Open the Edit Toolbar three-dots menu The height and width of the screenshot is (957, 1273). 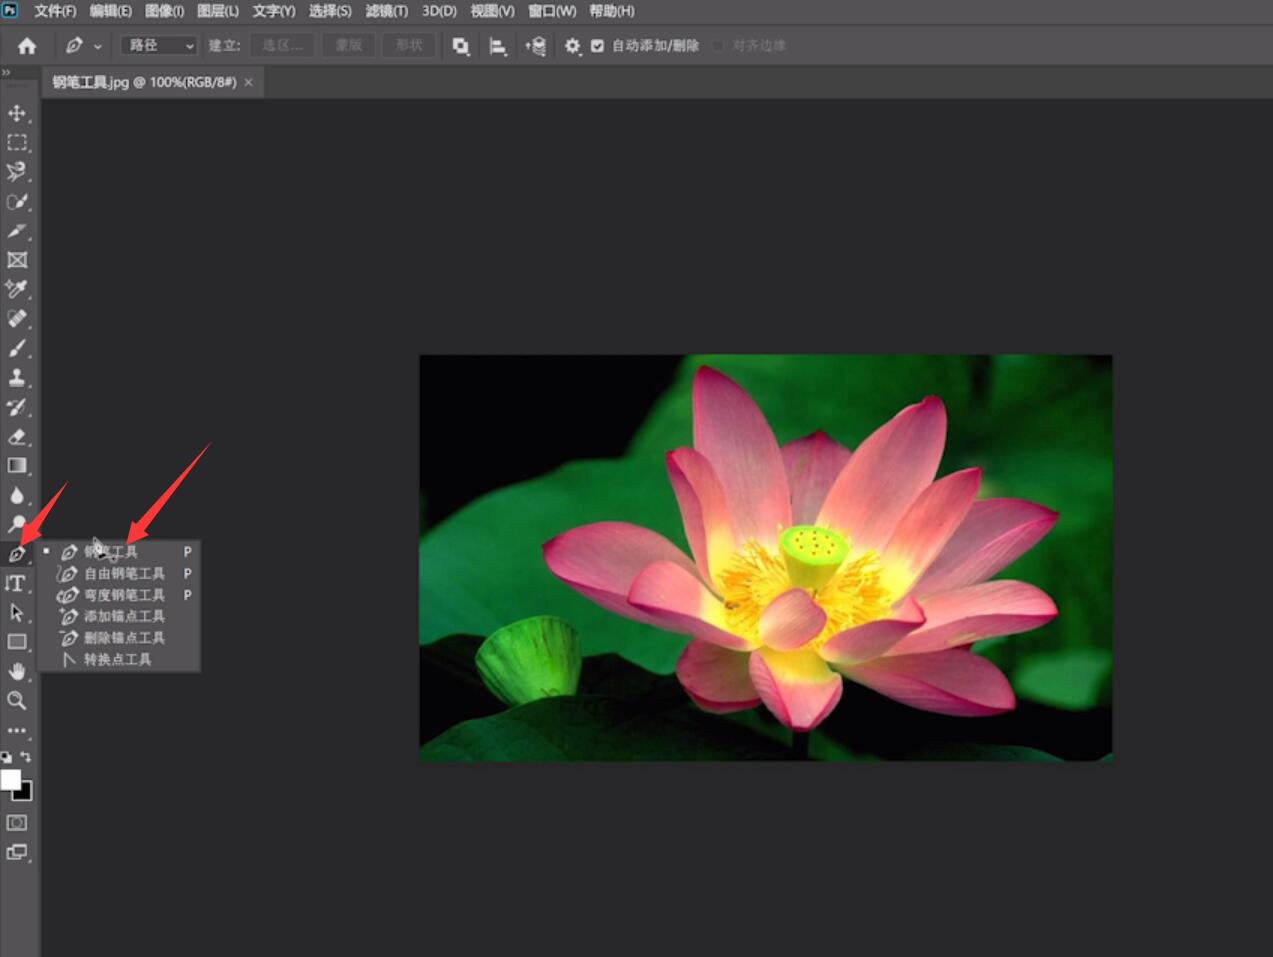[17, 730]
